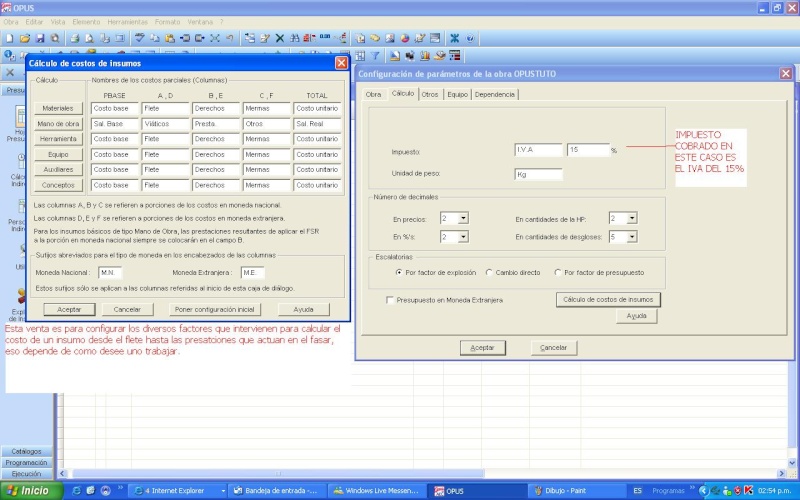Click the Moneda Extranjera M.E. field

252,272
